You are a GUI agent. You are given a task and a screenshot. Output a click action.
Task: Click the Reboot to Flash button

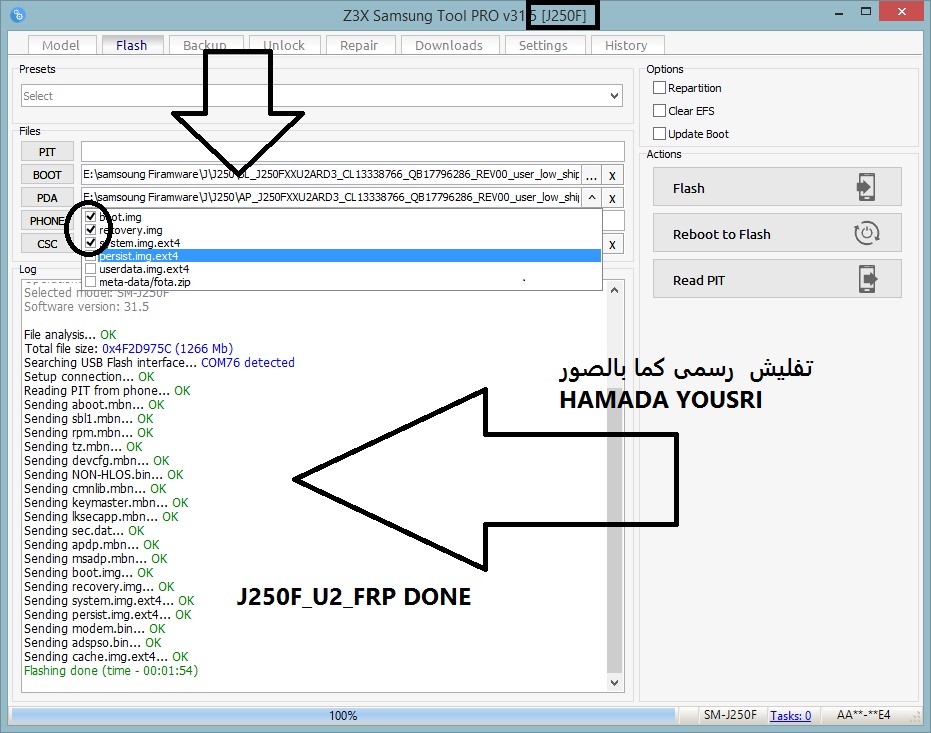[x=777, y=234]
